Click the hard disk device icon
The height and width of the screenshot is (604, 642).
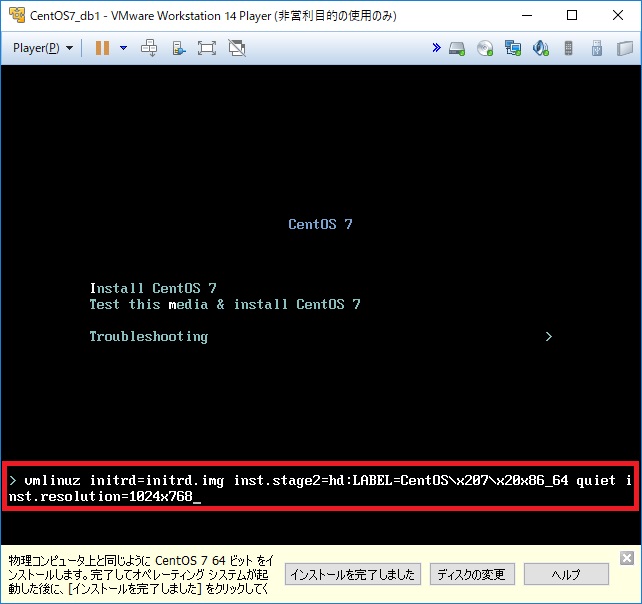tap(457, 49)
